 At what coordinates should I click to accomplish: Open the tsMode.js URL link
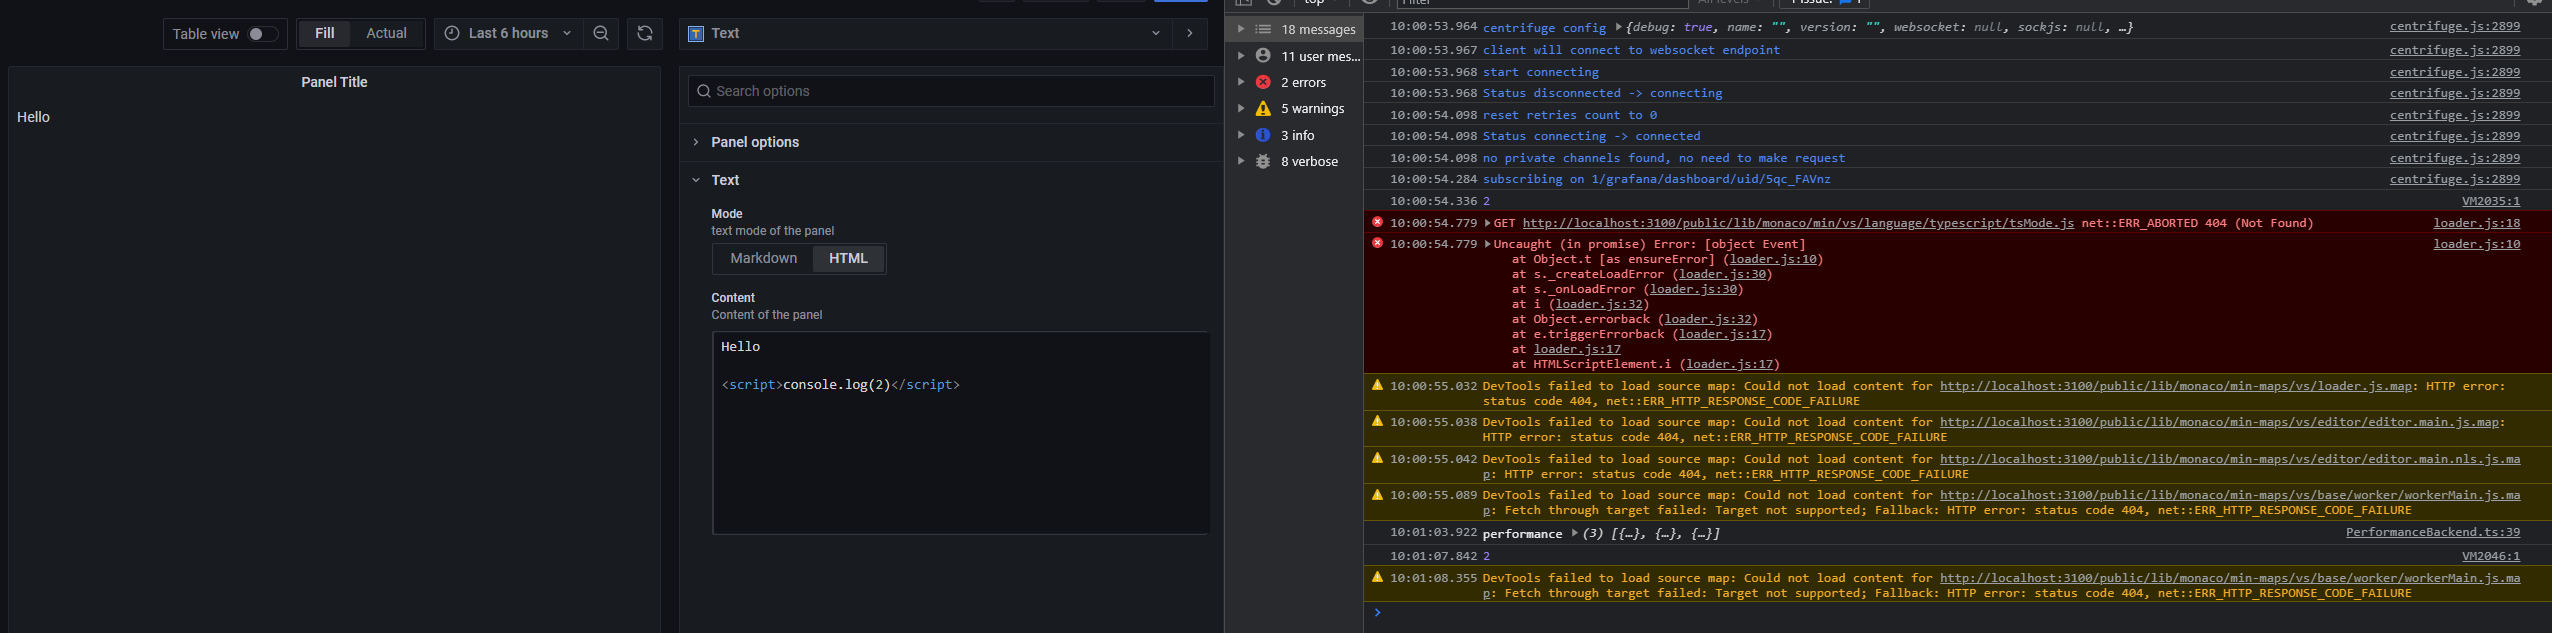coord(1798,223)
